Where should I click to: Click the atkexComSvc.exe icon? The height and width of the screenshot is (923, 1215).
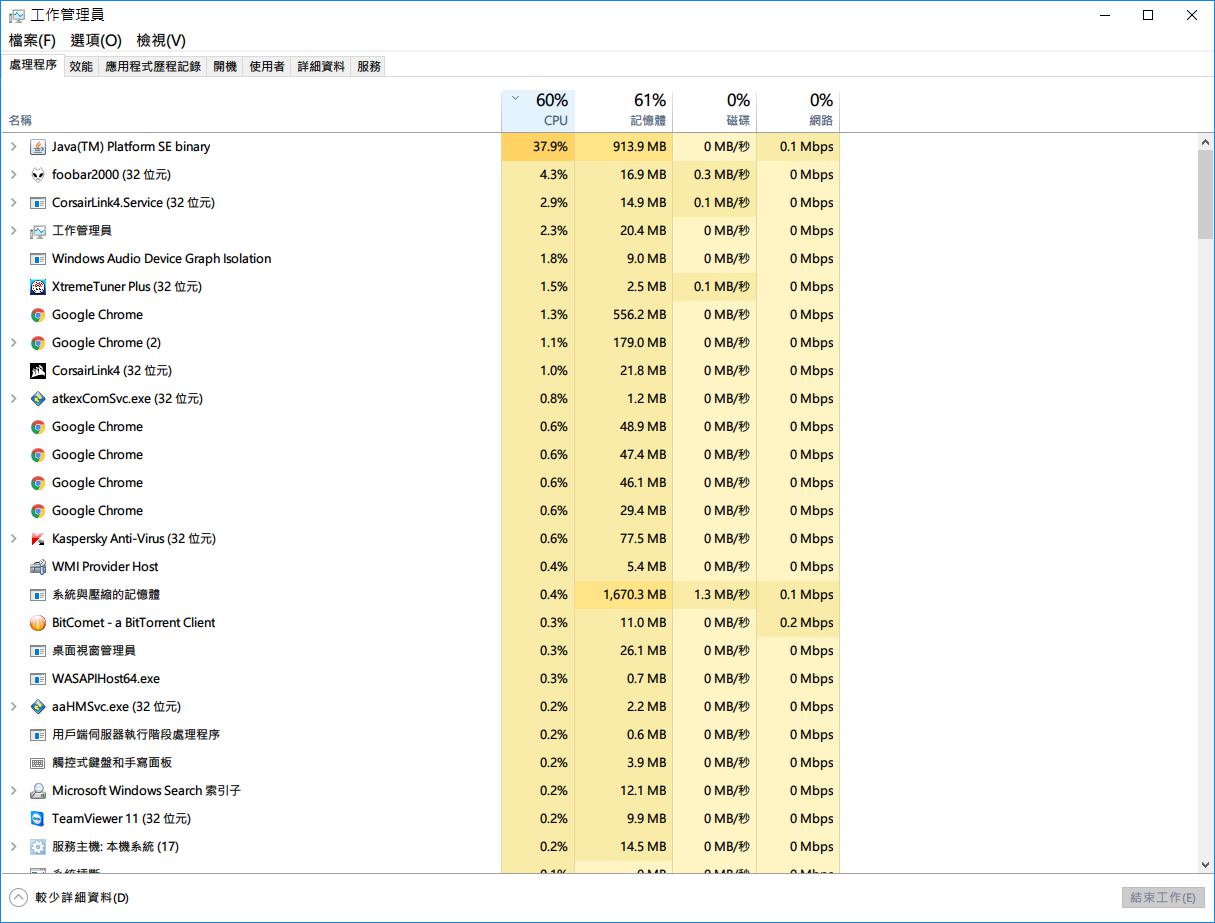[38, 399]
